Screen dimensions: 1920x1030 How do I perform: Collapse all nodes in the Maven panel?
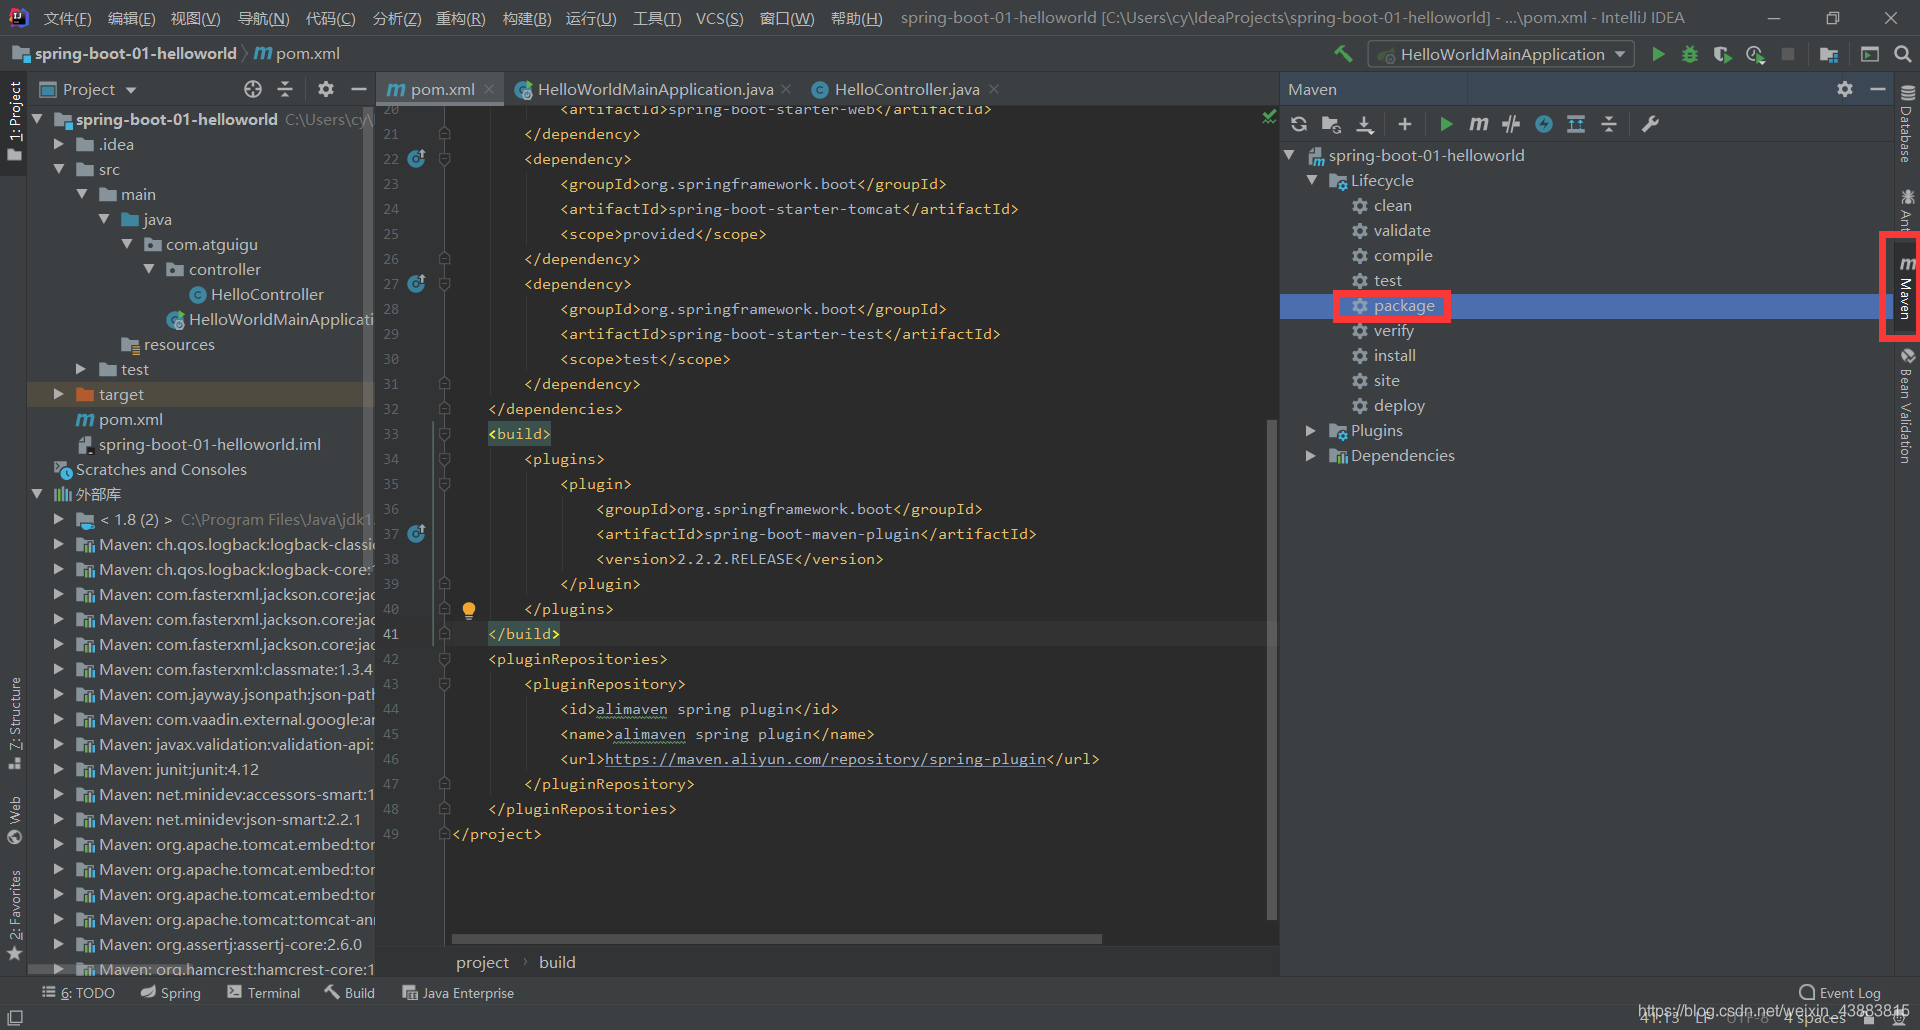[1609, 124]
